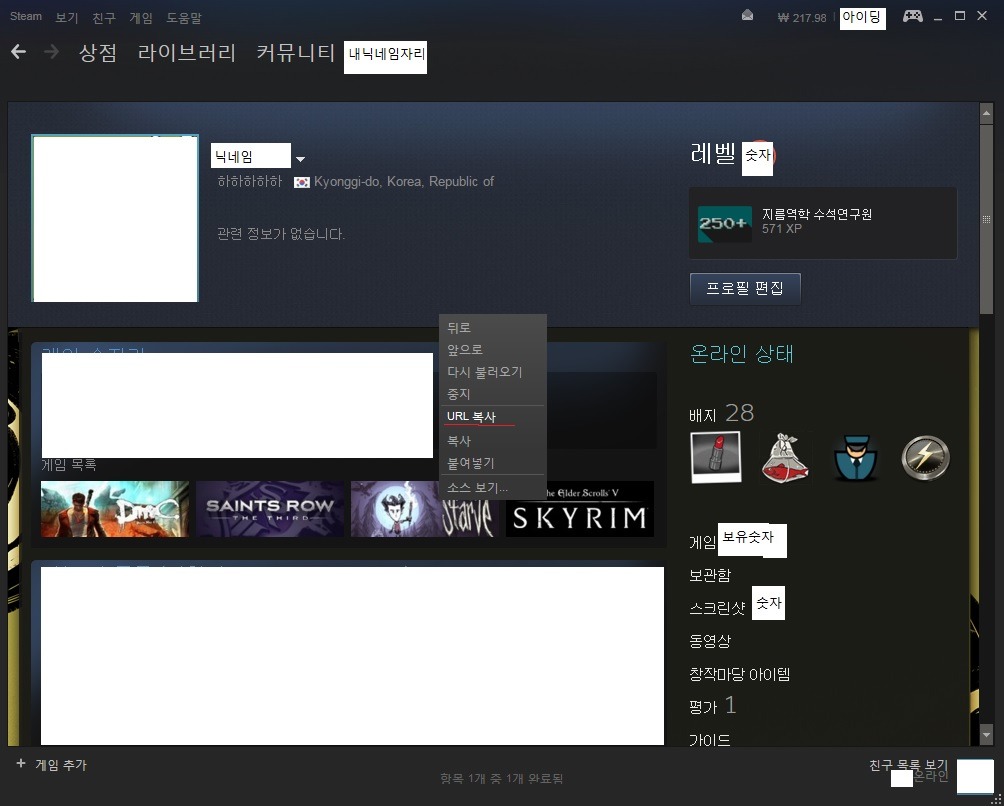Image resolution: width=1004 pixels, height=806 pixels.
Task: Click the forward navigation arrow
Action: coord(51,51)
